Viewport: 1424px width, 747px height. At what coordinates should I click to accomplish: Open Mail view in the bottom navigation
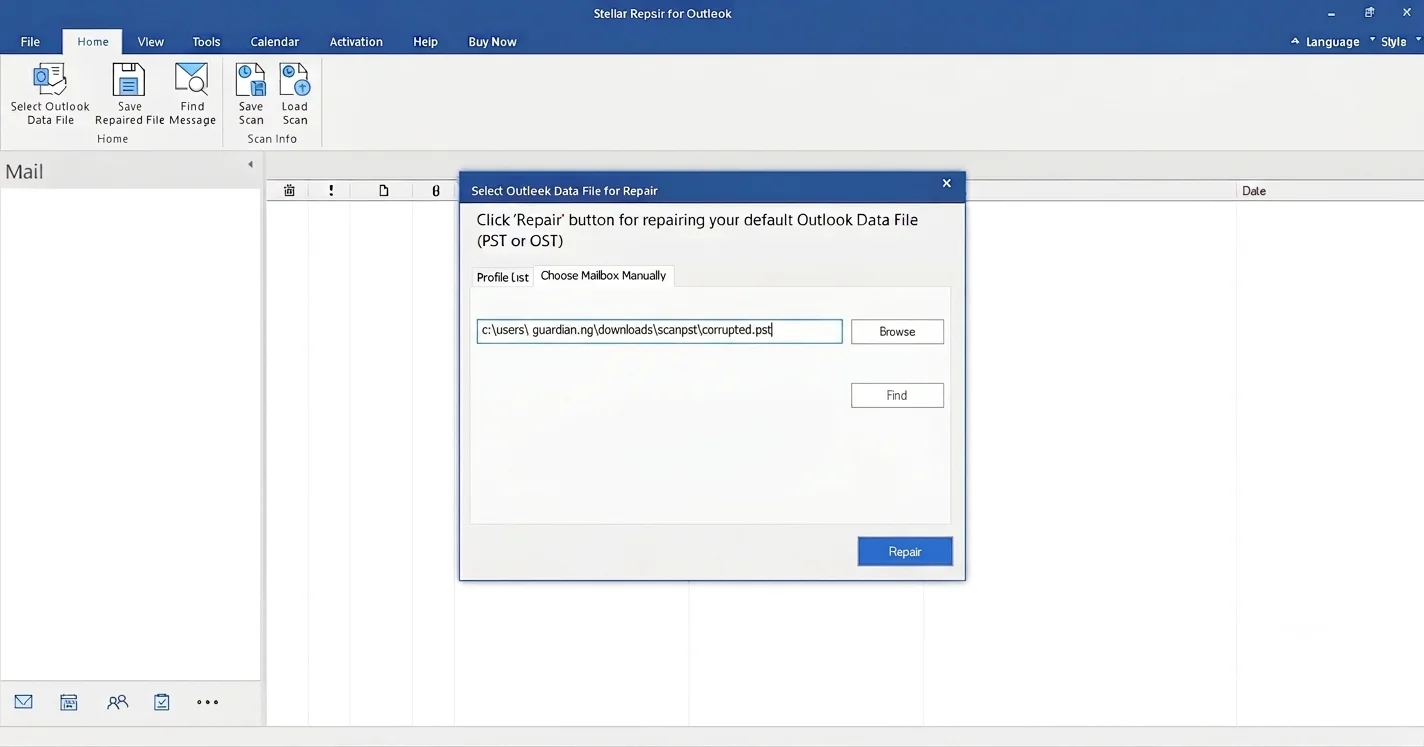point(23,702)
